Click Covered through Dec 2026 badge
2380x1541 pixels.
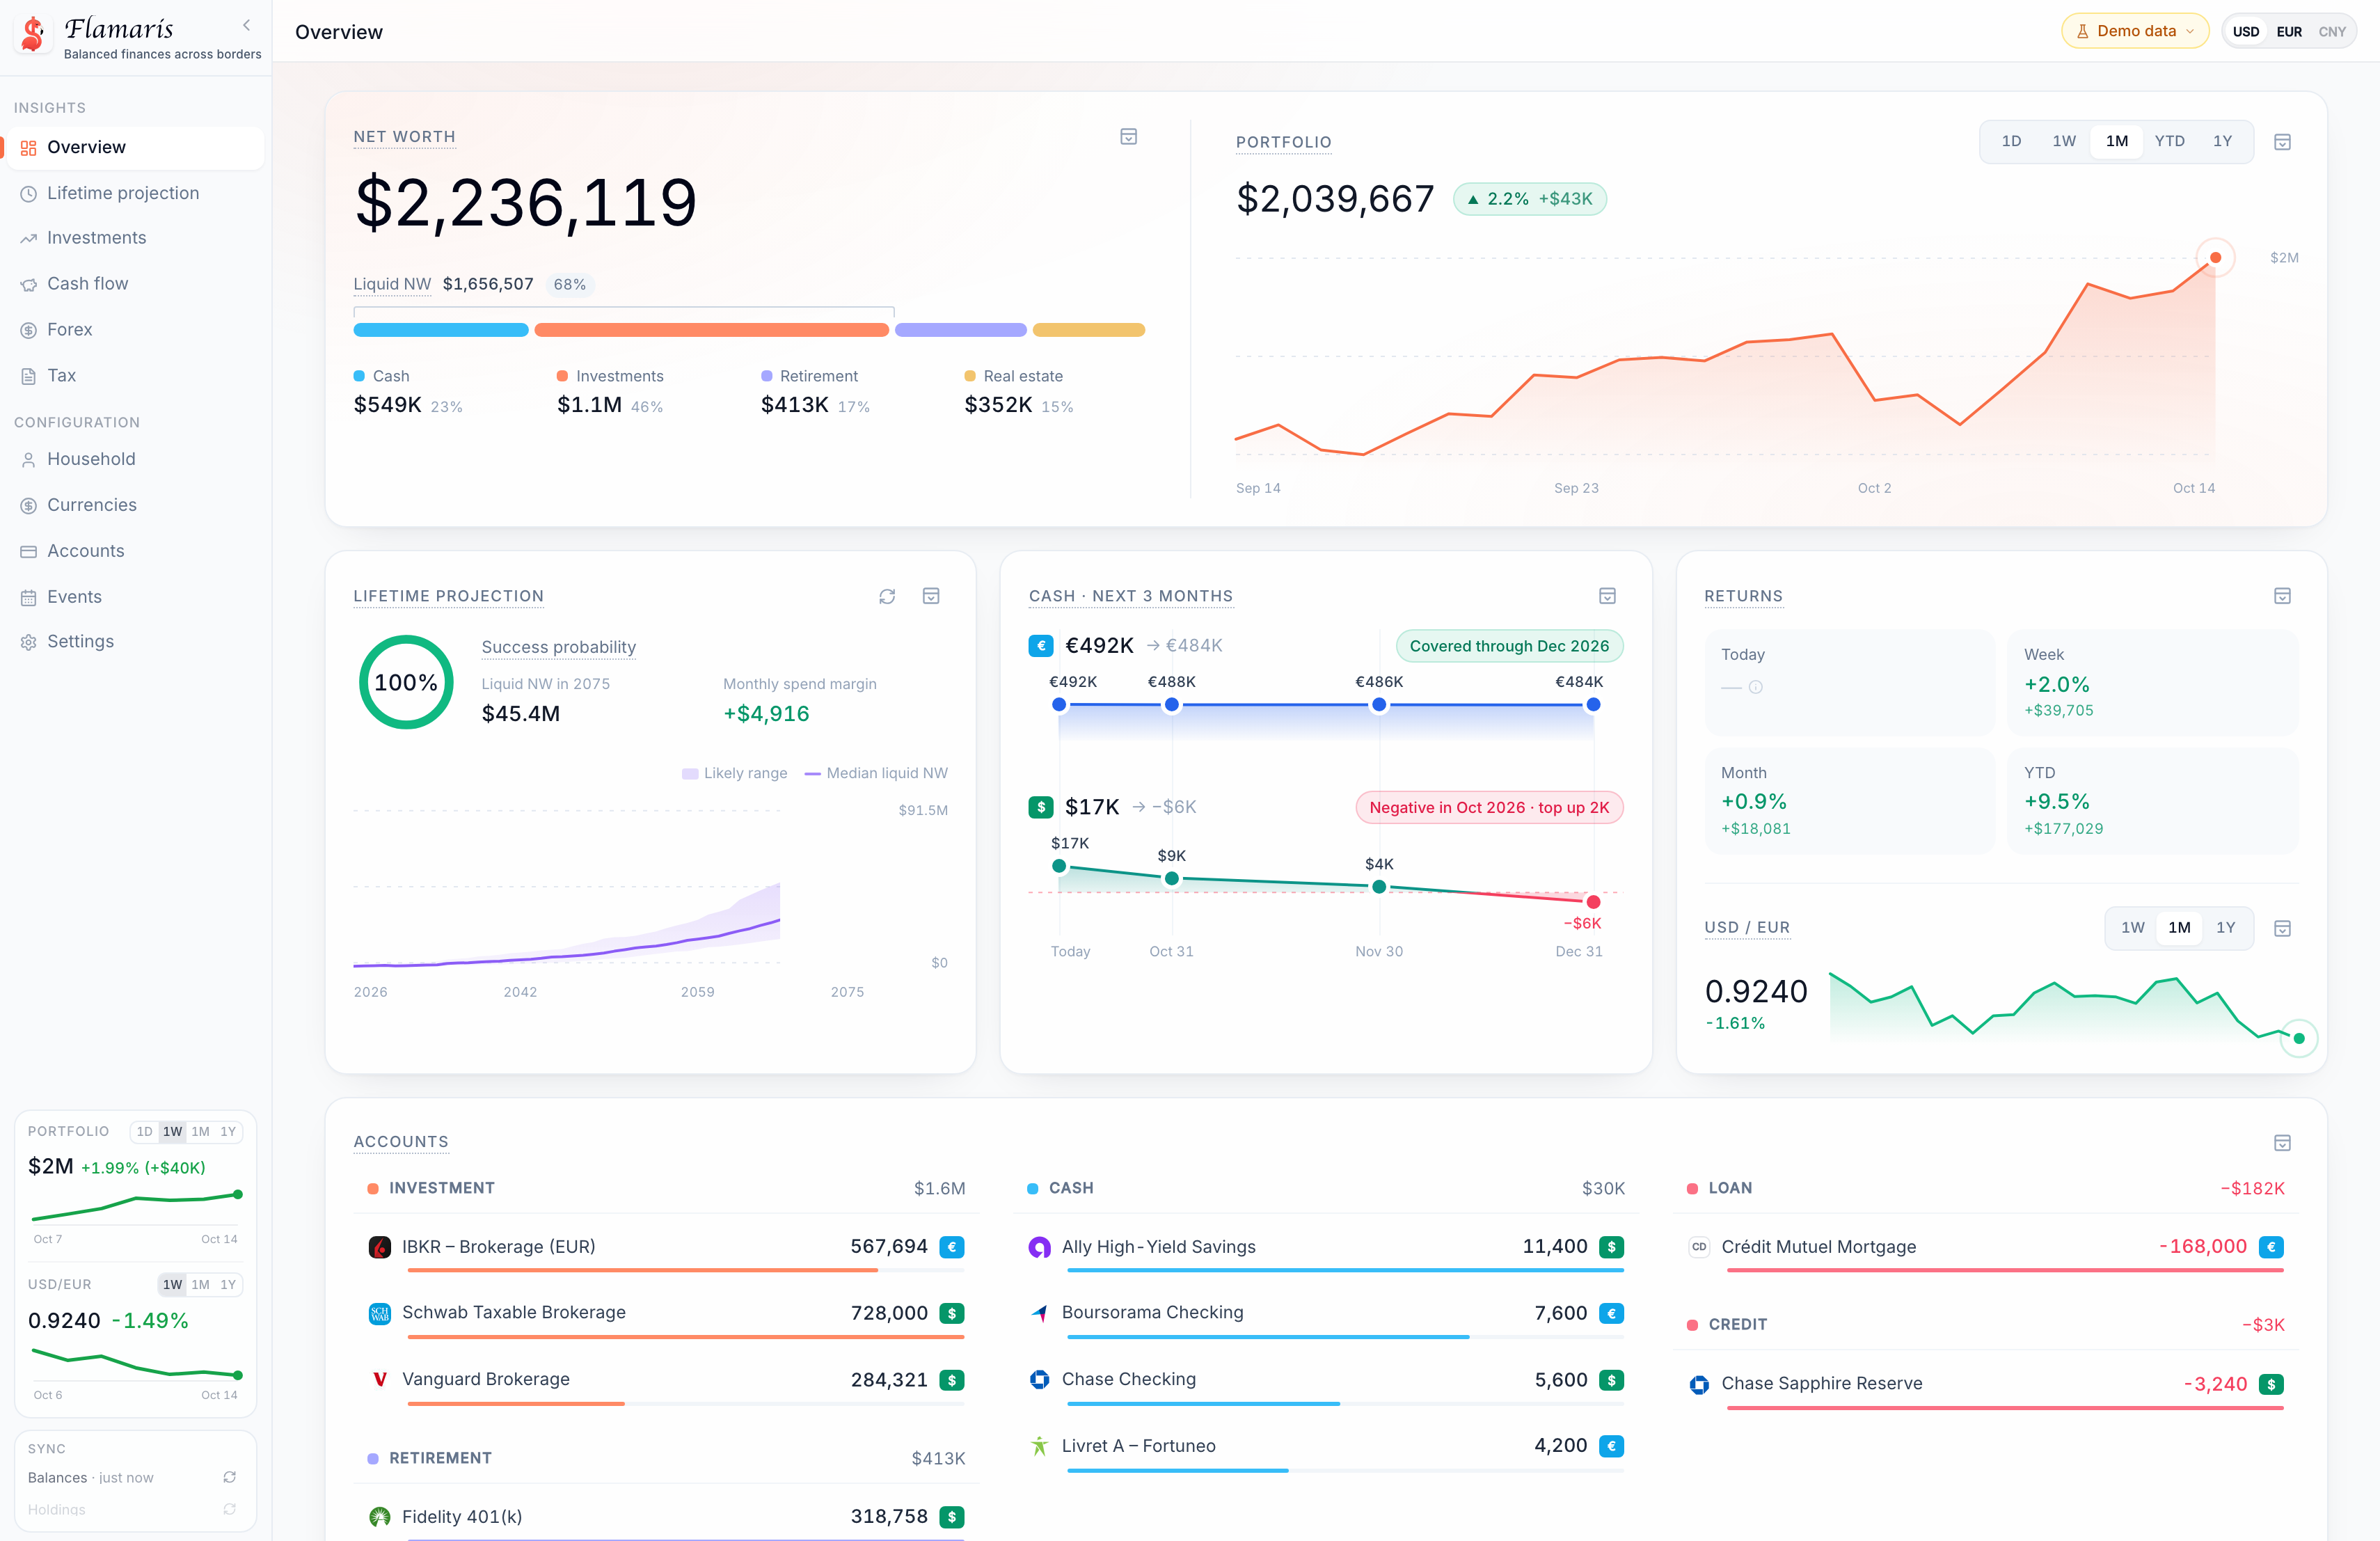point(1509,646)
